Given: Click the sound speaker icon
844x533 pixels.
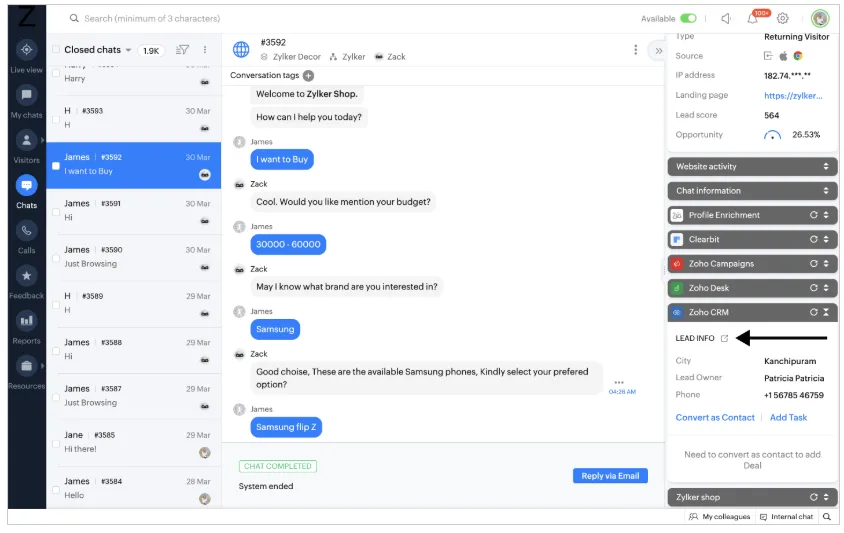Looking at the screenshot, I should point(726,19).
